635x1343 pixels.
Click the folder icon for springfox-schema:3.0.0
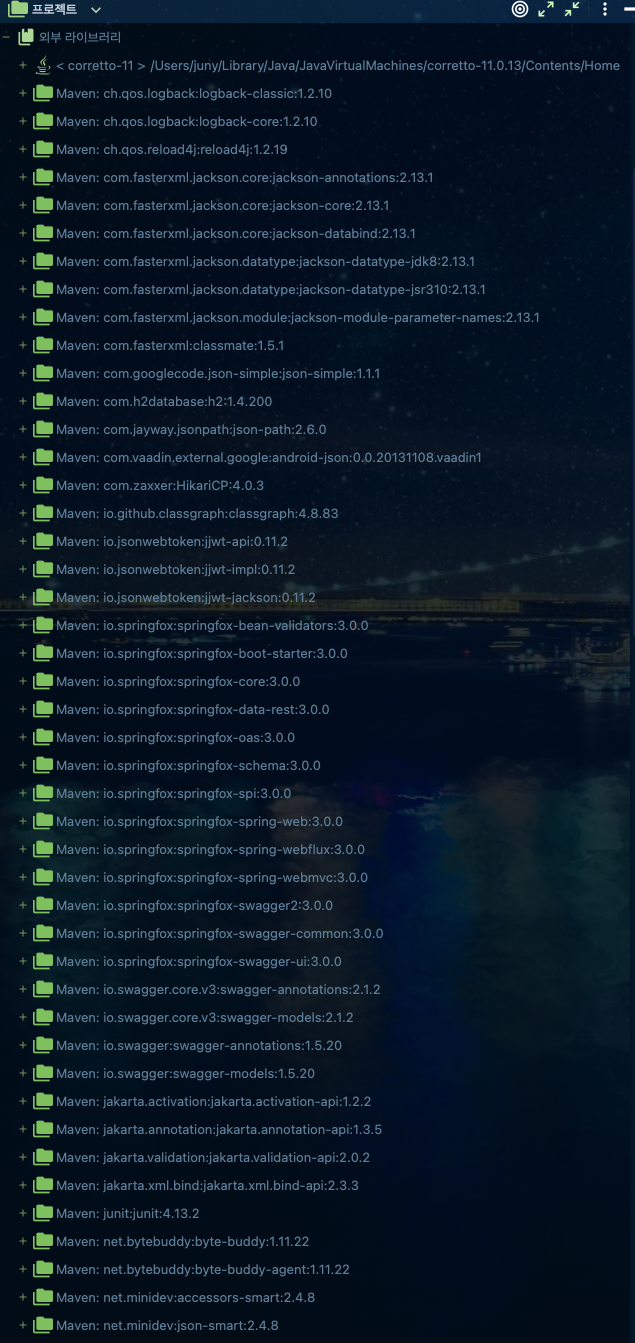point(43,765)
